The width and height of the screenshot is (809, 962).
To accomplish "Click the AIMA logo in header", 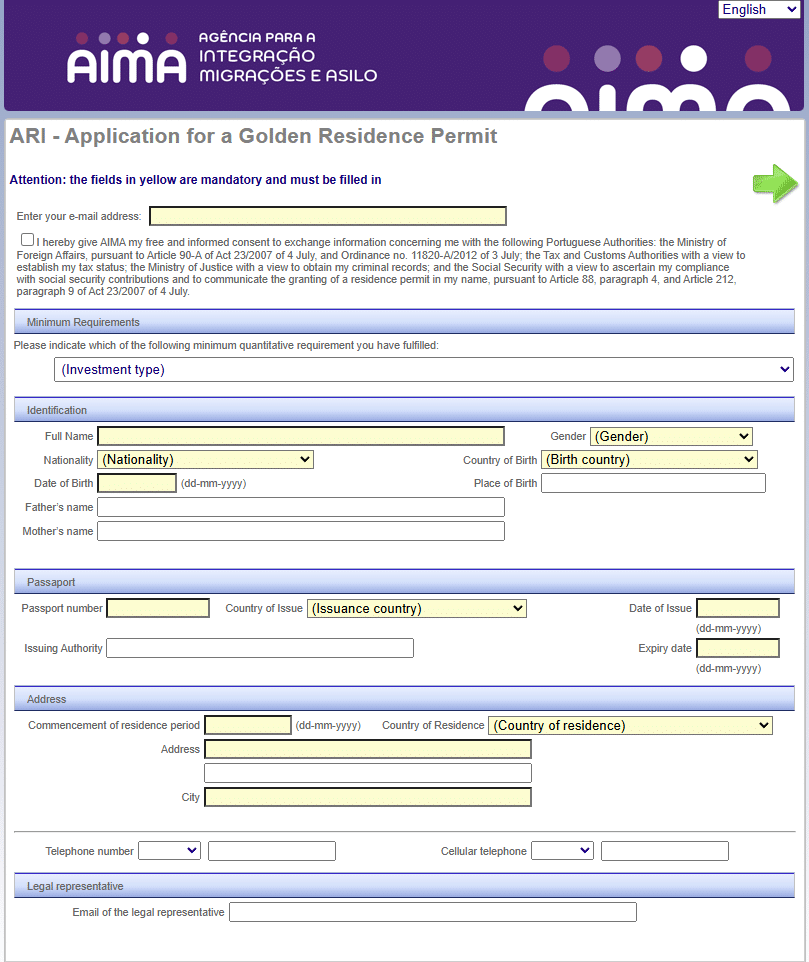I will [221, 57].
